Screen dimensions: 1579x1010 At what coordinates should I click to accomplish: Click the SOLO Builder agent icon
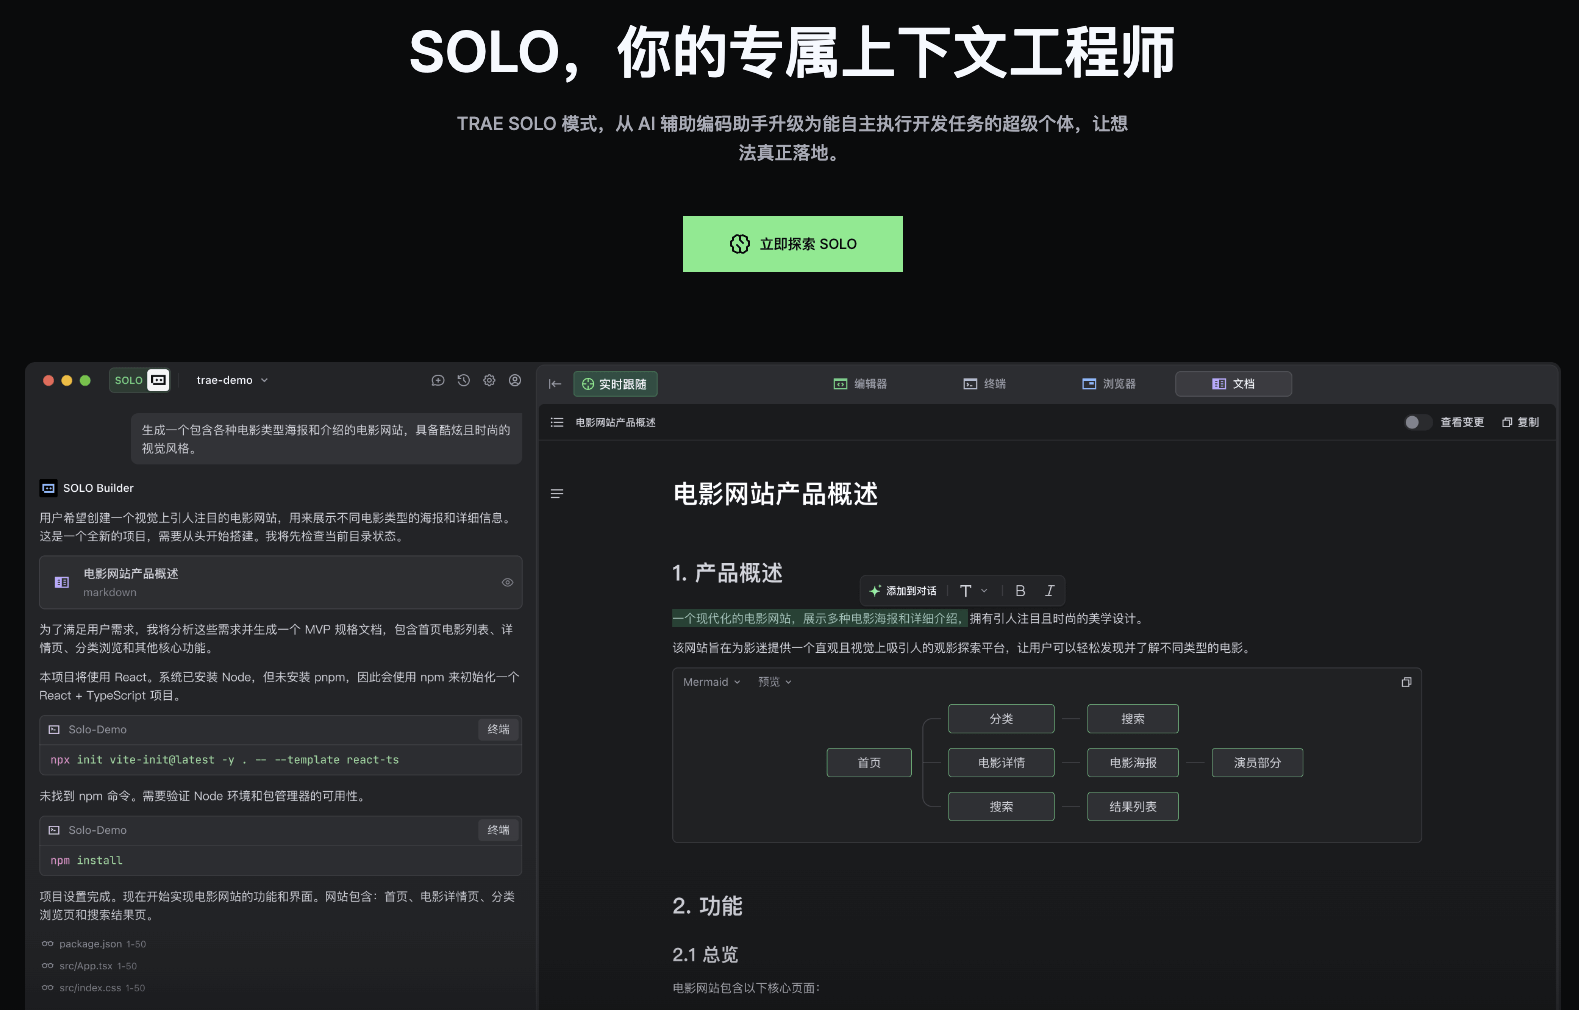coord(48,488)
